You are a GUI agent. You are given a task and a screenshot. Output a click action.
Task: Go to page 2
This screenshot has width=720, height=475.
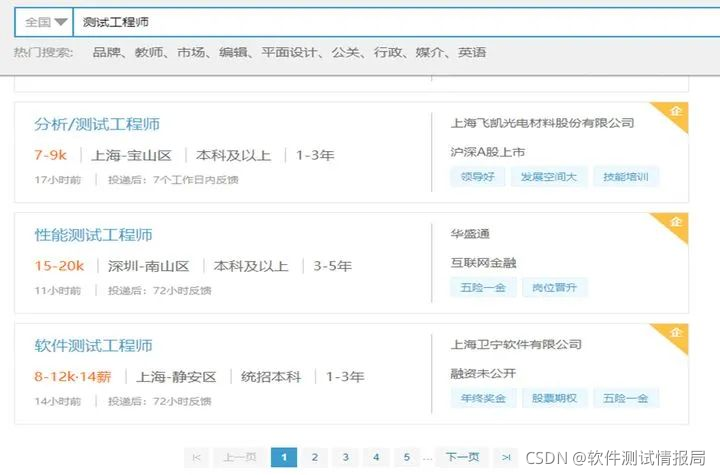pos(315,458)
